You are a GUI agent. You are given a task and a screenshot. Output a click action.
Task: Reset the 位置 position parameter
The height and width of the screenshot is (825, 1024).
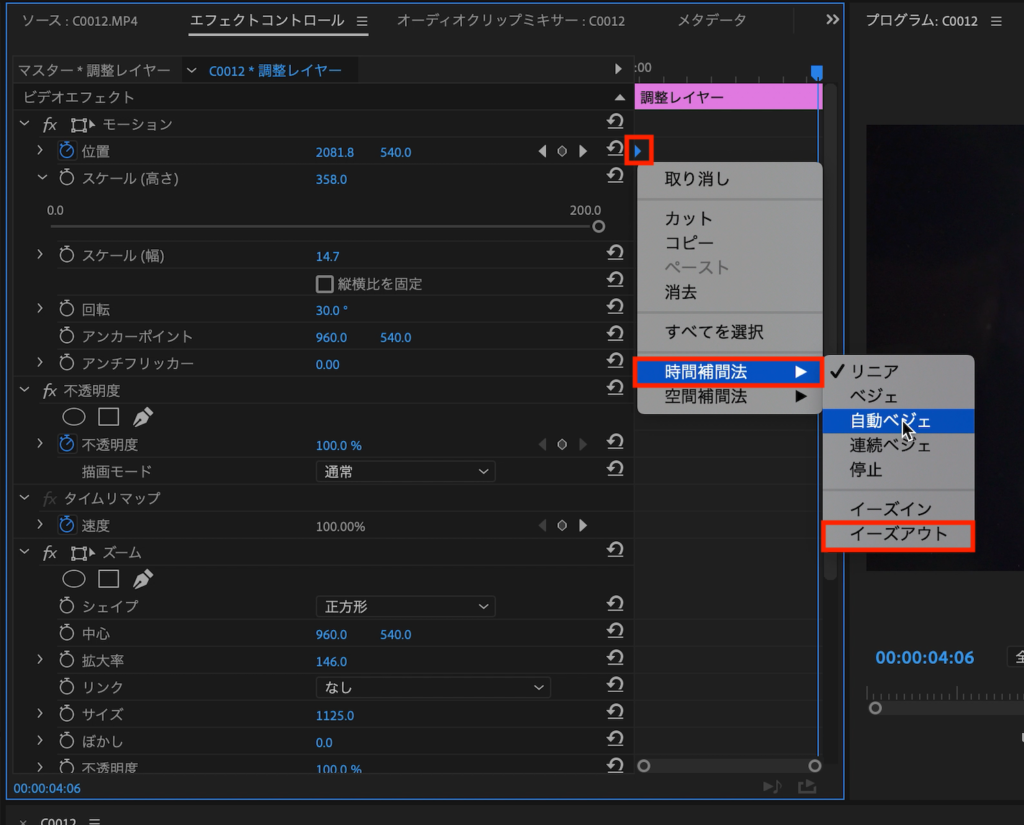(615, 149)
